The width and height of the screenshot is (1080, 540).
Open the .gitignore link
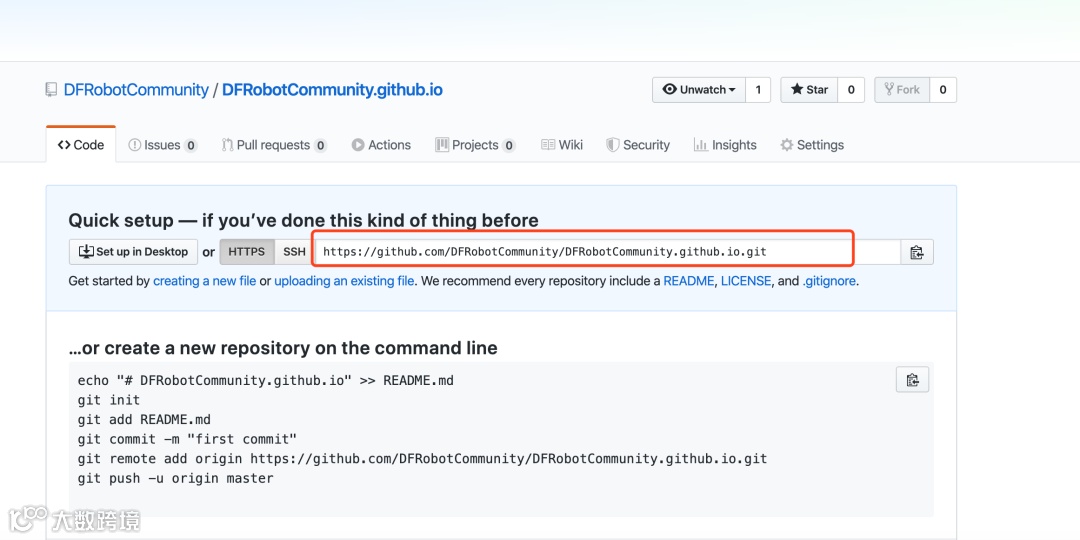point(829,281)
